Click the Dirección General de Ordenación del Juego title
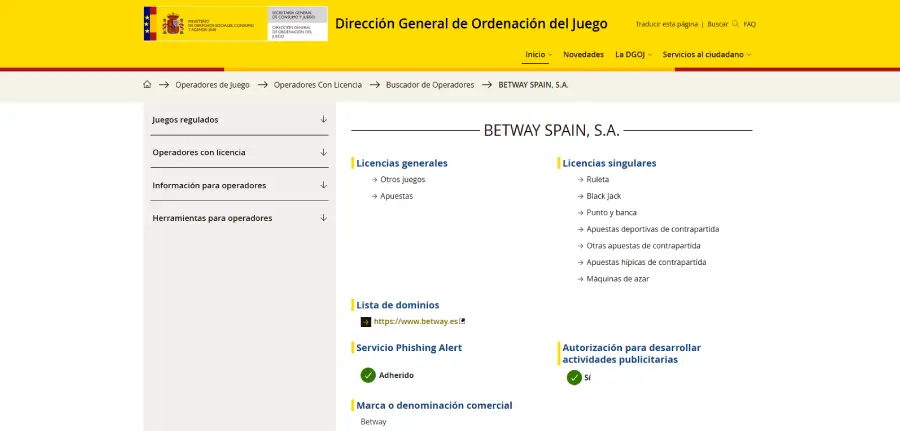 click(471, 24)
